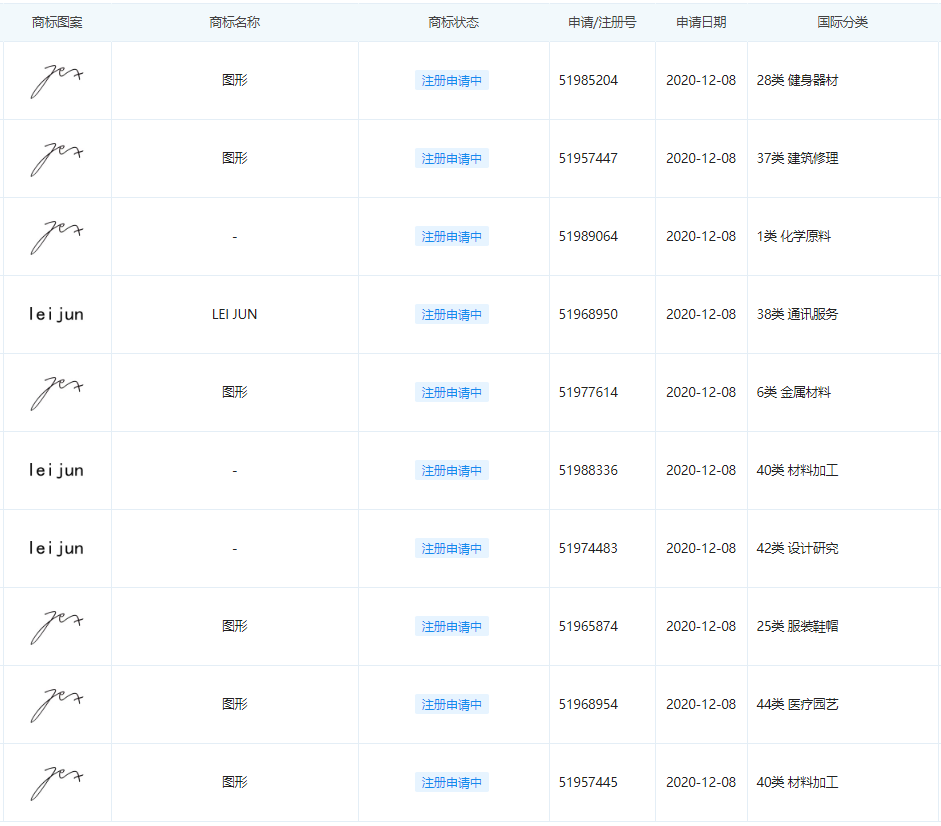Open signature thumbnail for trademark 51968954
The width and height of the screenshot is (941, 826).
[x=57, y=705]
